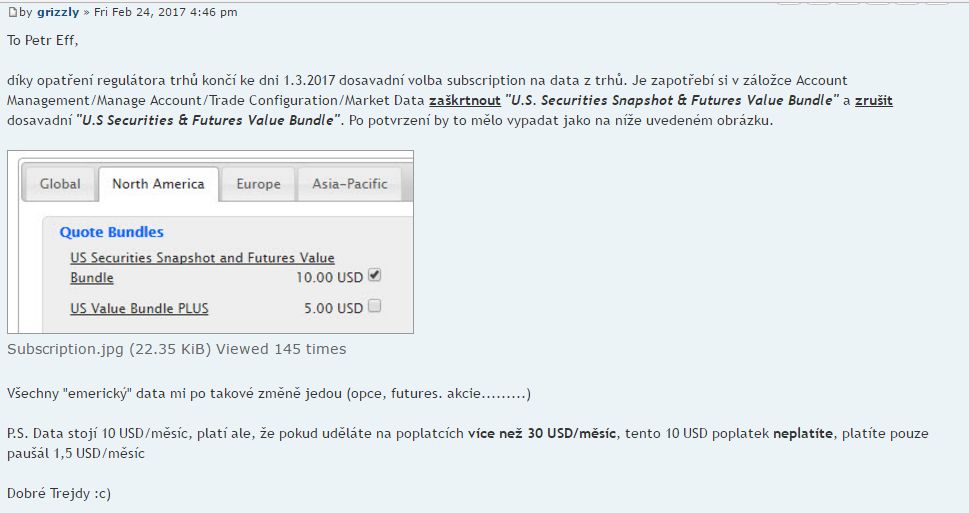Click the underlined Bundle link text
The height and width of the screenshot is (513, 969).
[91, 278]
